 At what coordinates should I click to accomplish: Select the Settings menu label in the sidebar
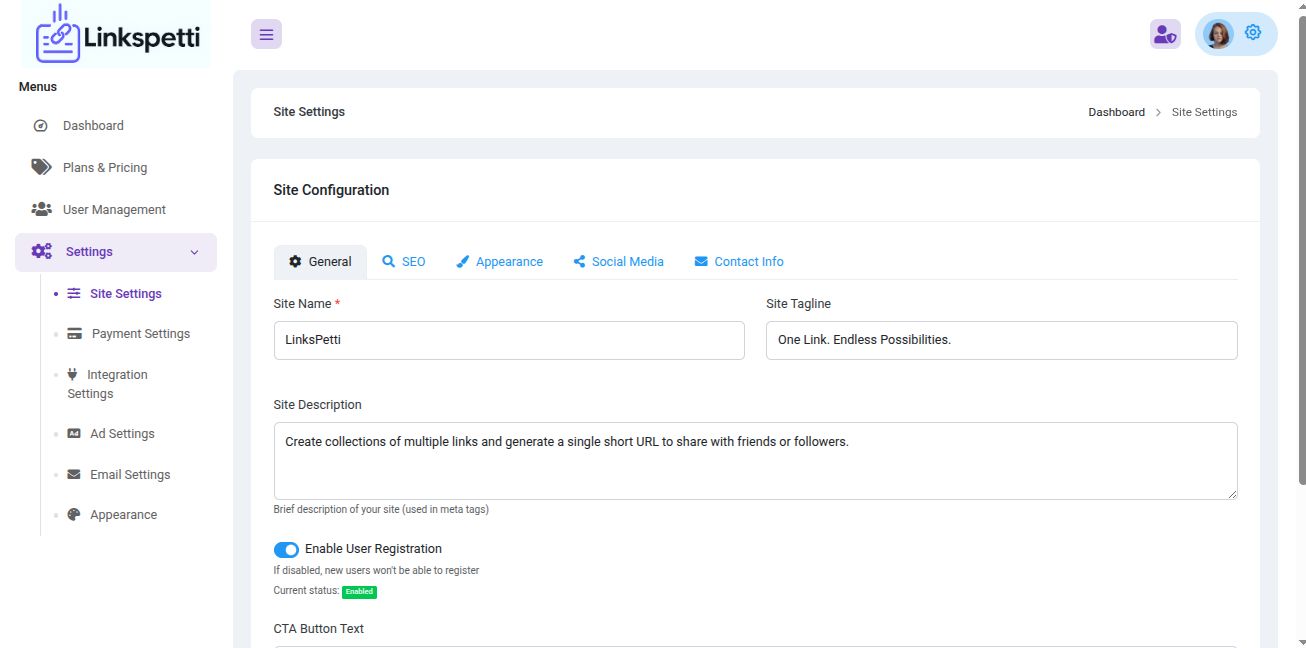[x=89, y=252]
